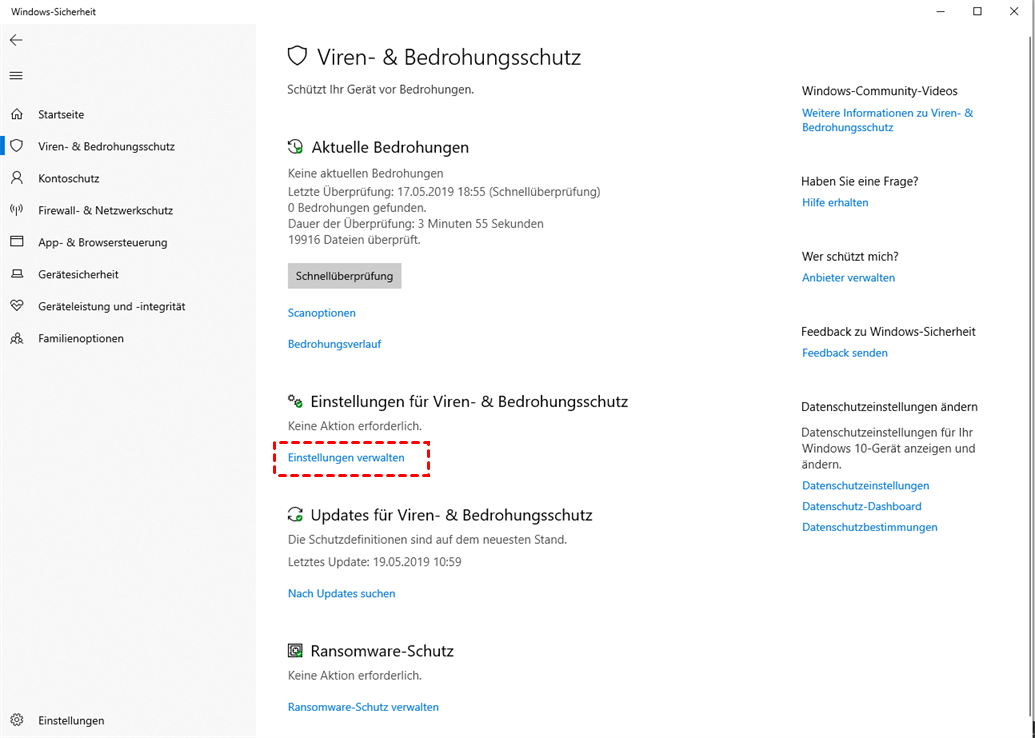This screenshot has height=738, width=1035.
Task: Click Feedback senden link
Action: tap(844, 353)
